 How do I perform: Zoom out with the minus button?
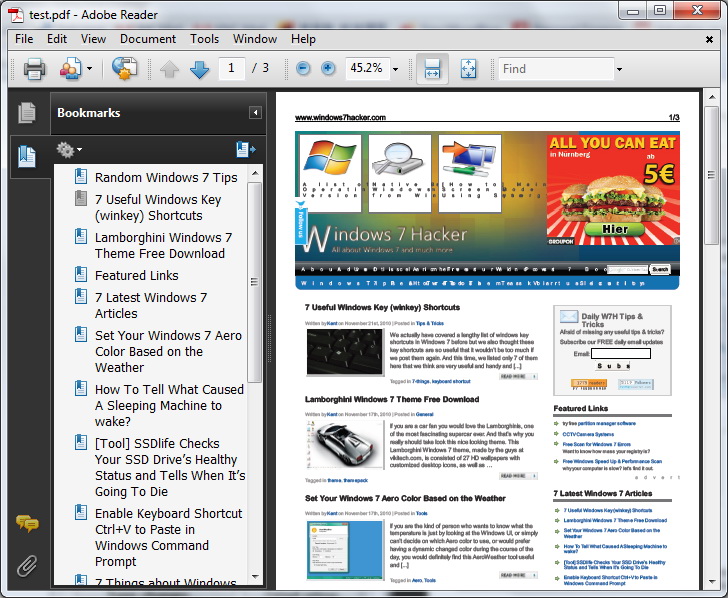[303, 69]
